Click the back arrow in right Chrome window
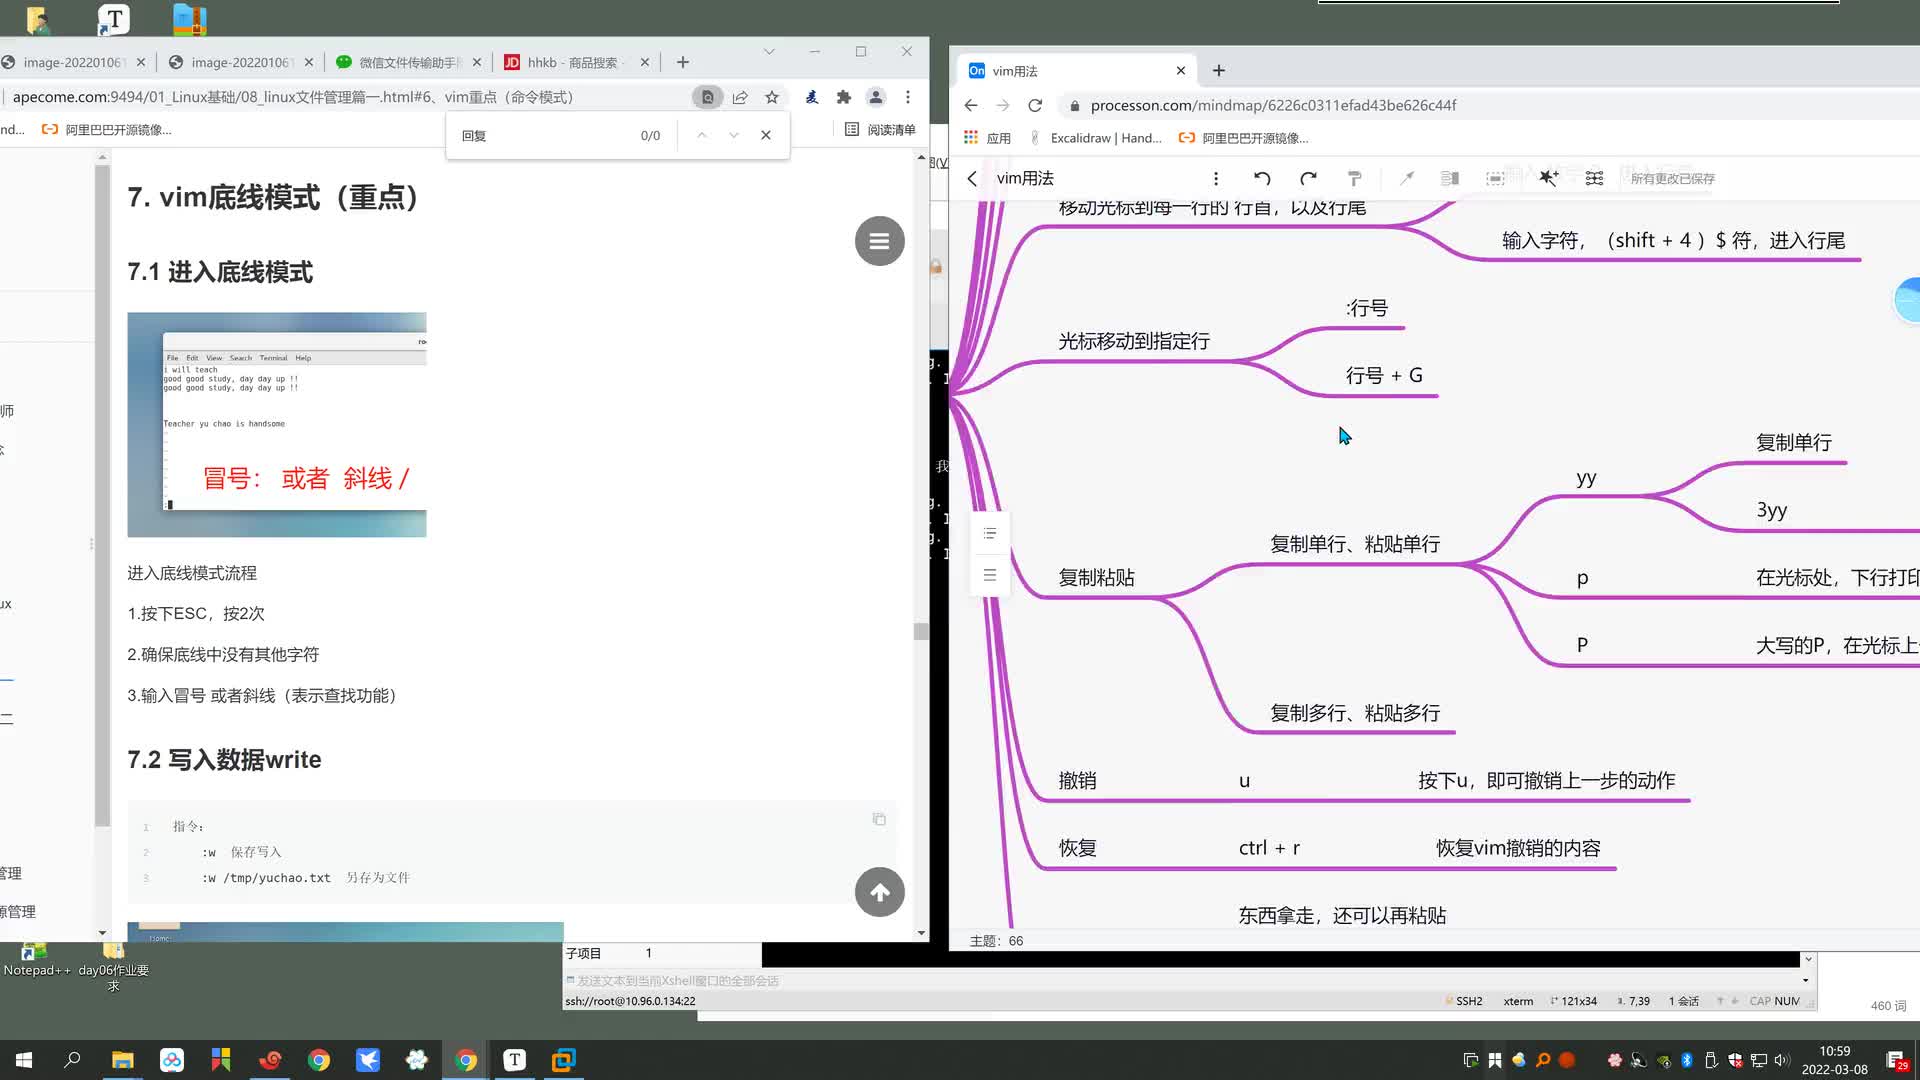 [x=971, y=105]
